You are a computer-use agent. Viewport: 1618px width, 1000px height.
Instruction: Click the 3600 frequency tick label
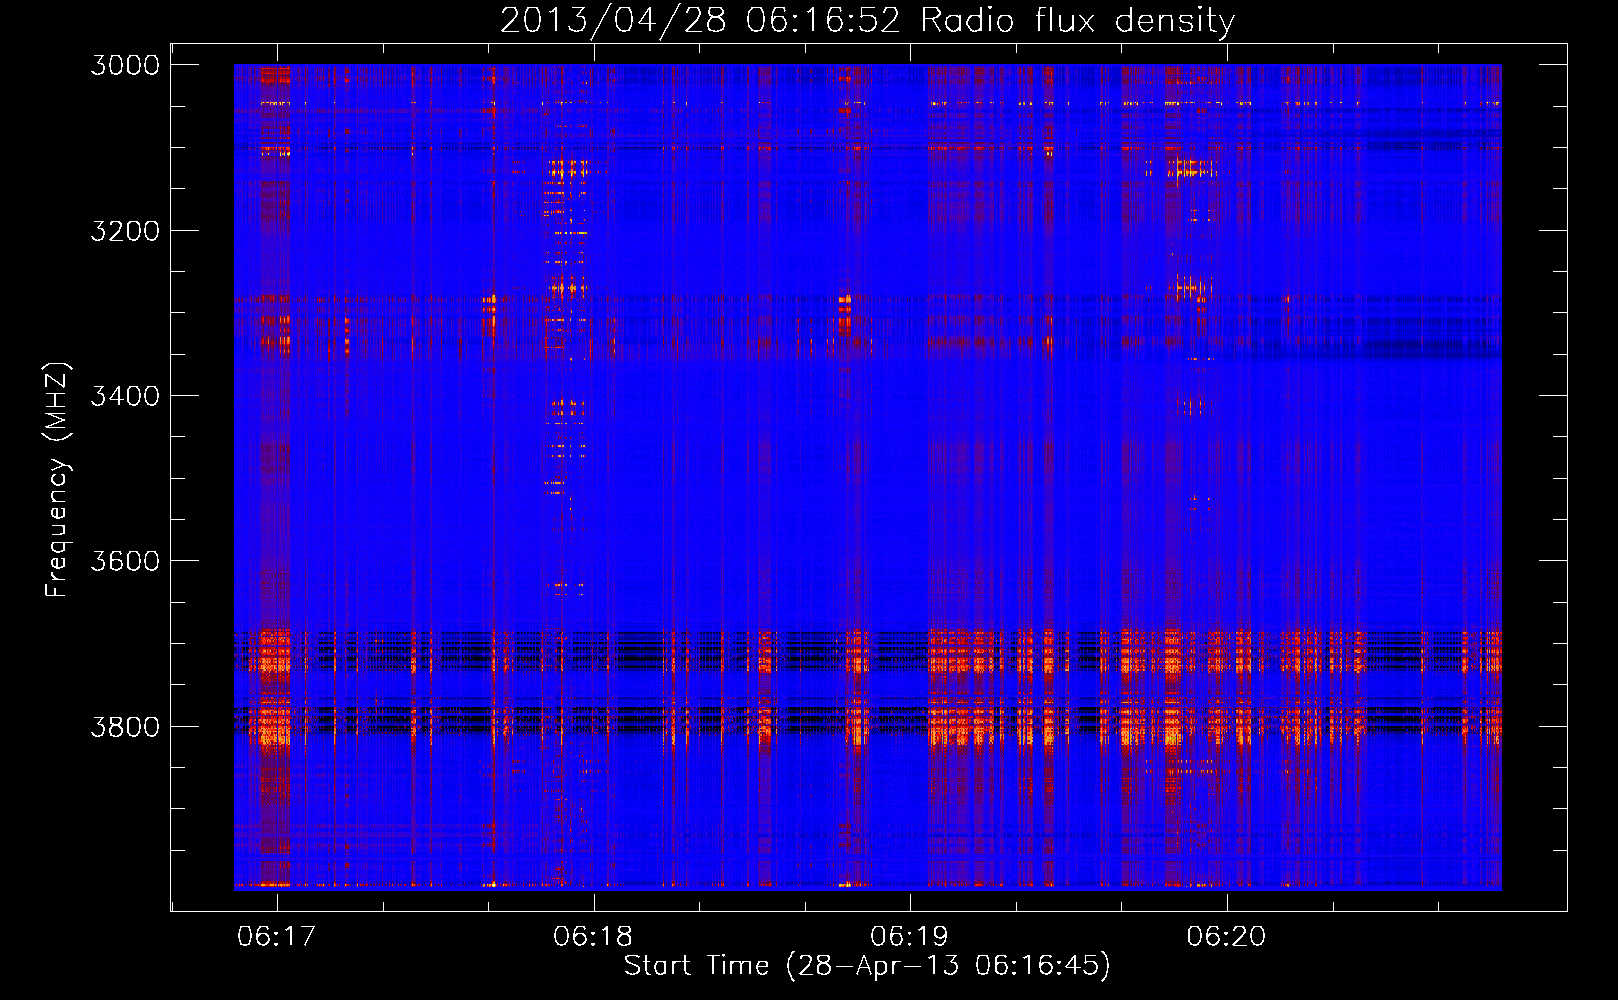point(125,561)
